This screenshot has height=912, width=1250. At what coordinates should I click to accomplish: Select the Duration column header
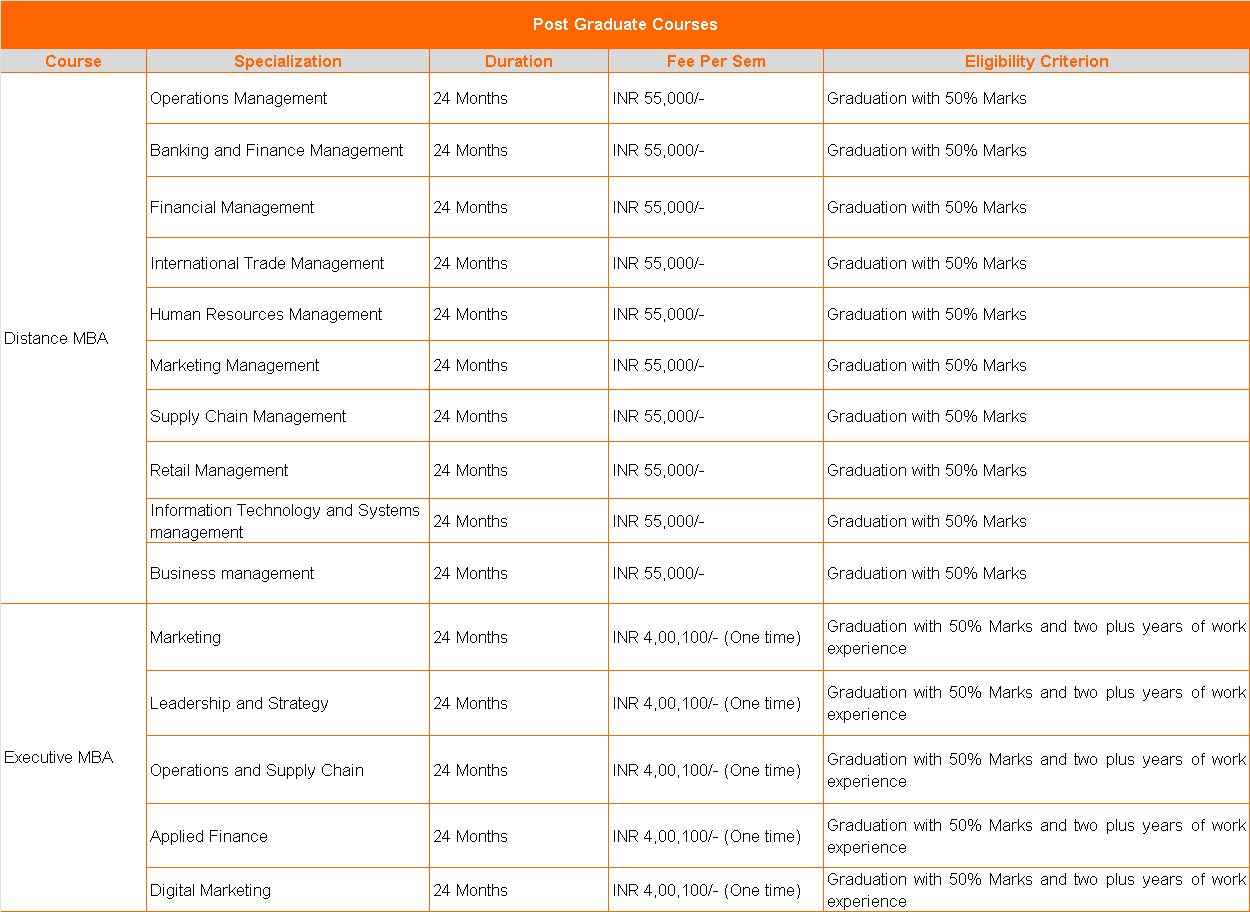[x=518, y=61]
